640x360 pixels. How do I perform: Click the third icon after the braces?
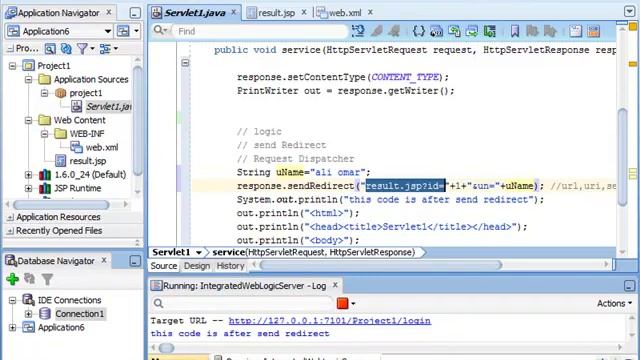471,31
